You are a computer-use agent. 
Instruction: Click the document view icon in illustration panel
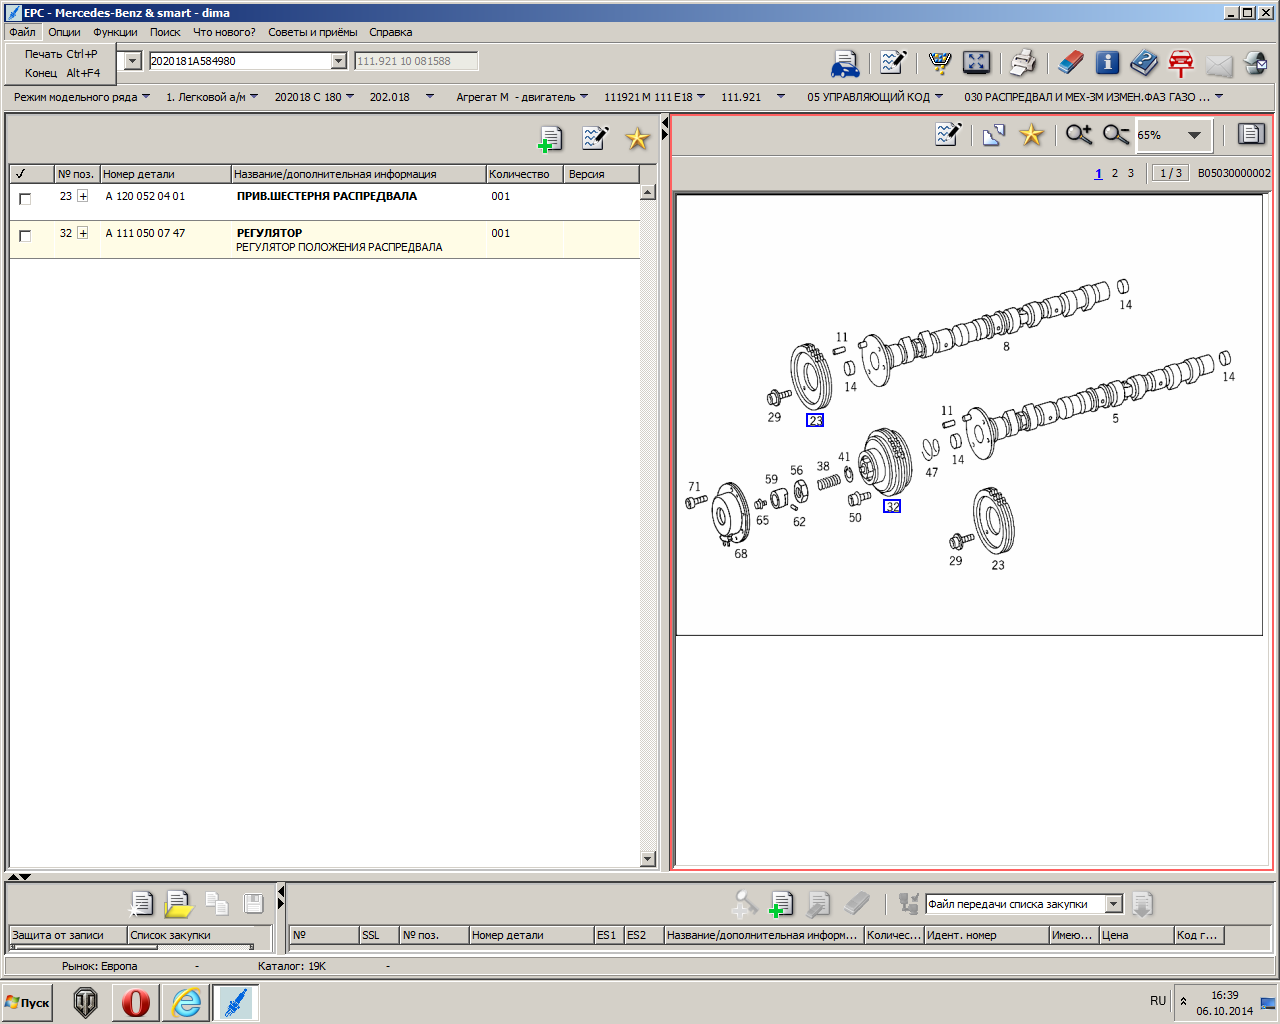tap(1251, 134)
